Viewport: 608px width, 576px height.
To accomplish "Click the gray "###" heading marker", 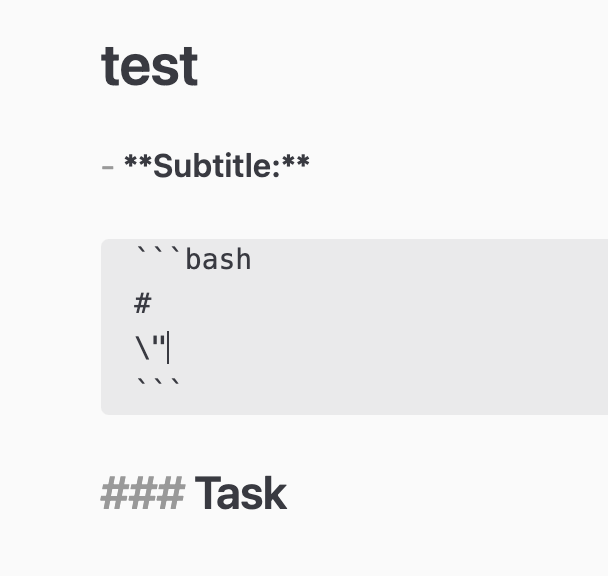I will tap(142, 494).
